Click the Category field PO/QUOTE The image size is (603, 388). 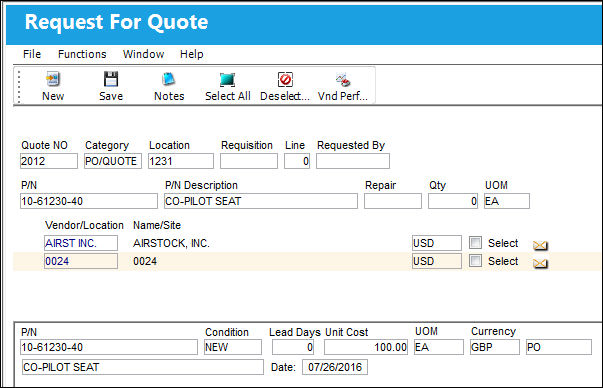[x=113, y=161]
